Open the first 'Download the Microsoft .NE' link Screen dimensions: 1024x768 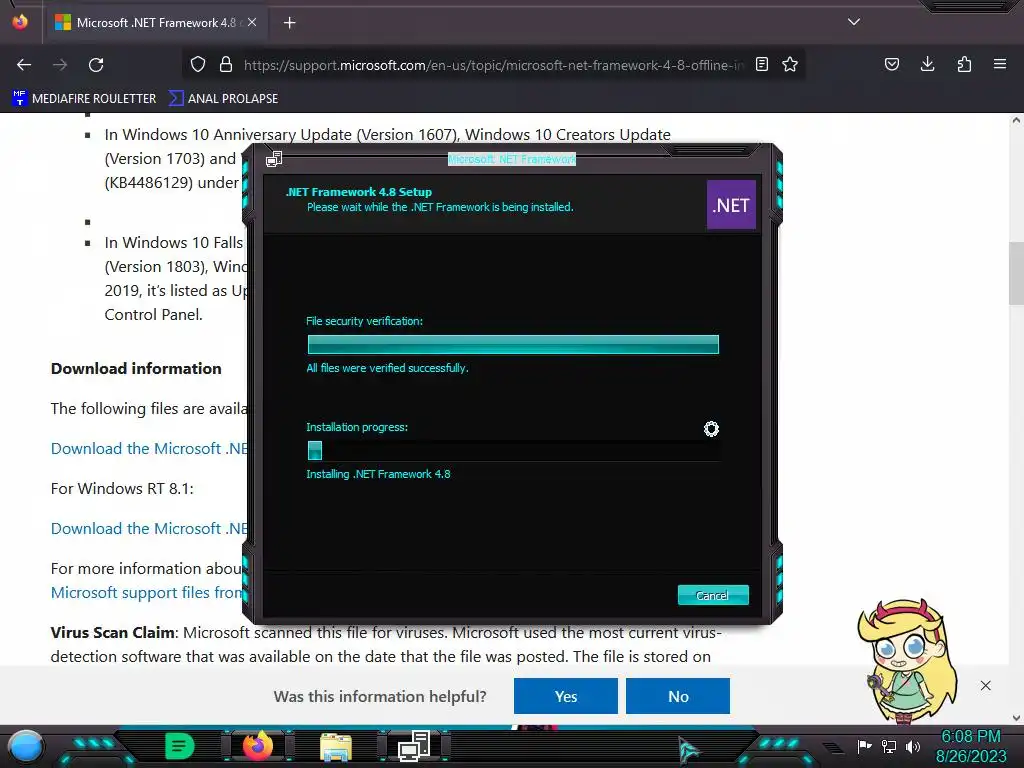click(x=150, y=449)
